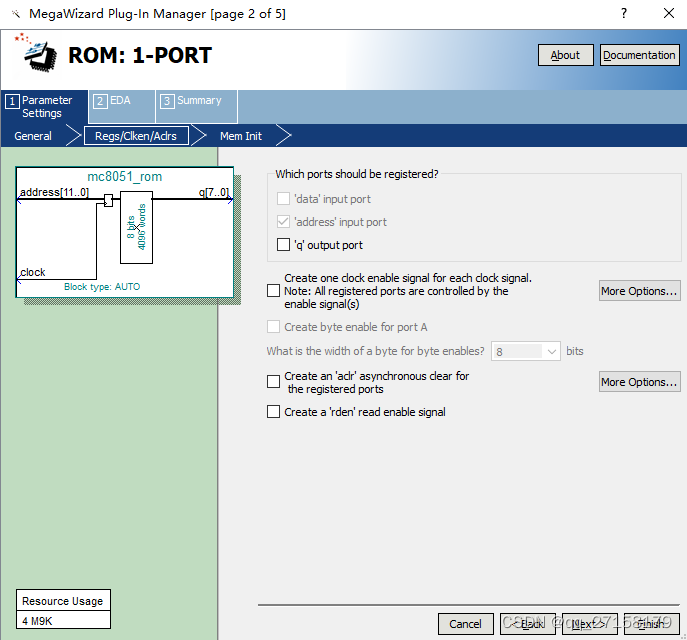Select the Regs/Clken/Aclrs sub-page
Viewport: 687px width, 640px height.
click(136, 136)
